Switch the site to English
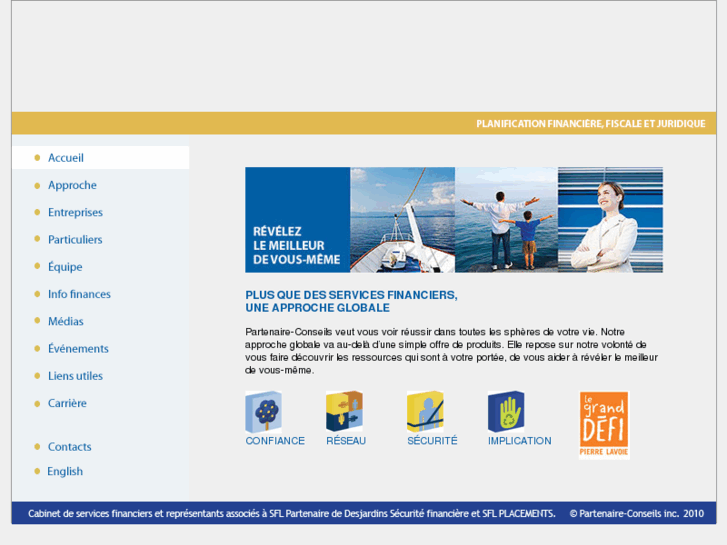Image resolution: width=727 pixels, height=545 pixels. tap(65, 471)
